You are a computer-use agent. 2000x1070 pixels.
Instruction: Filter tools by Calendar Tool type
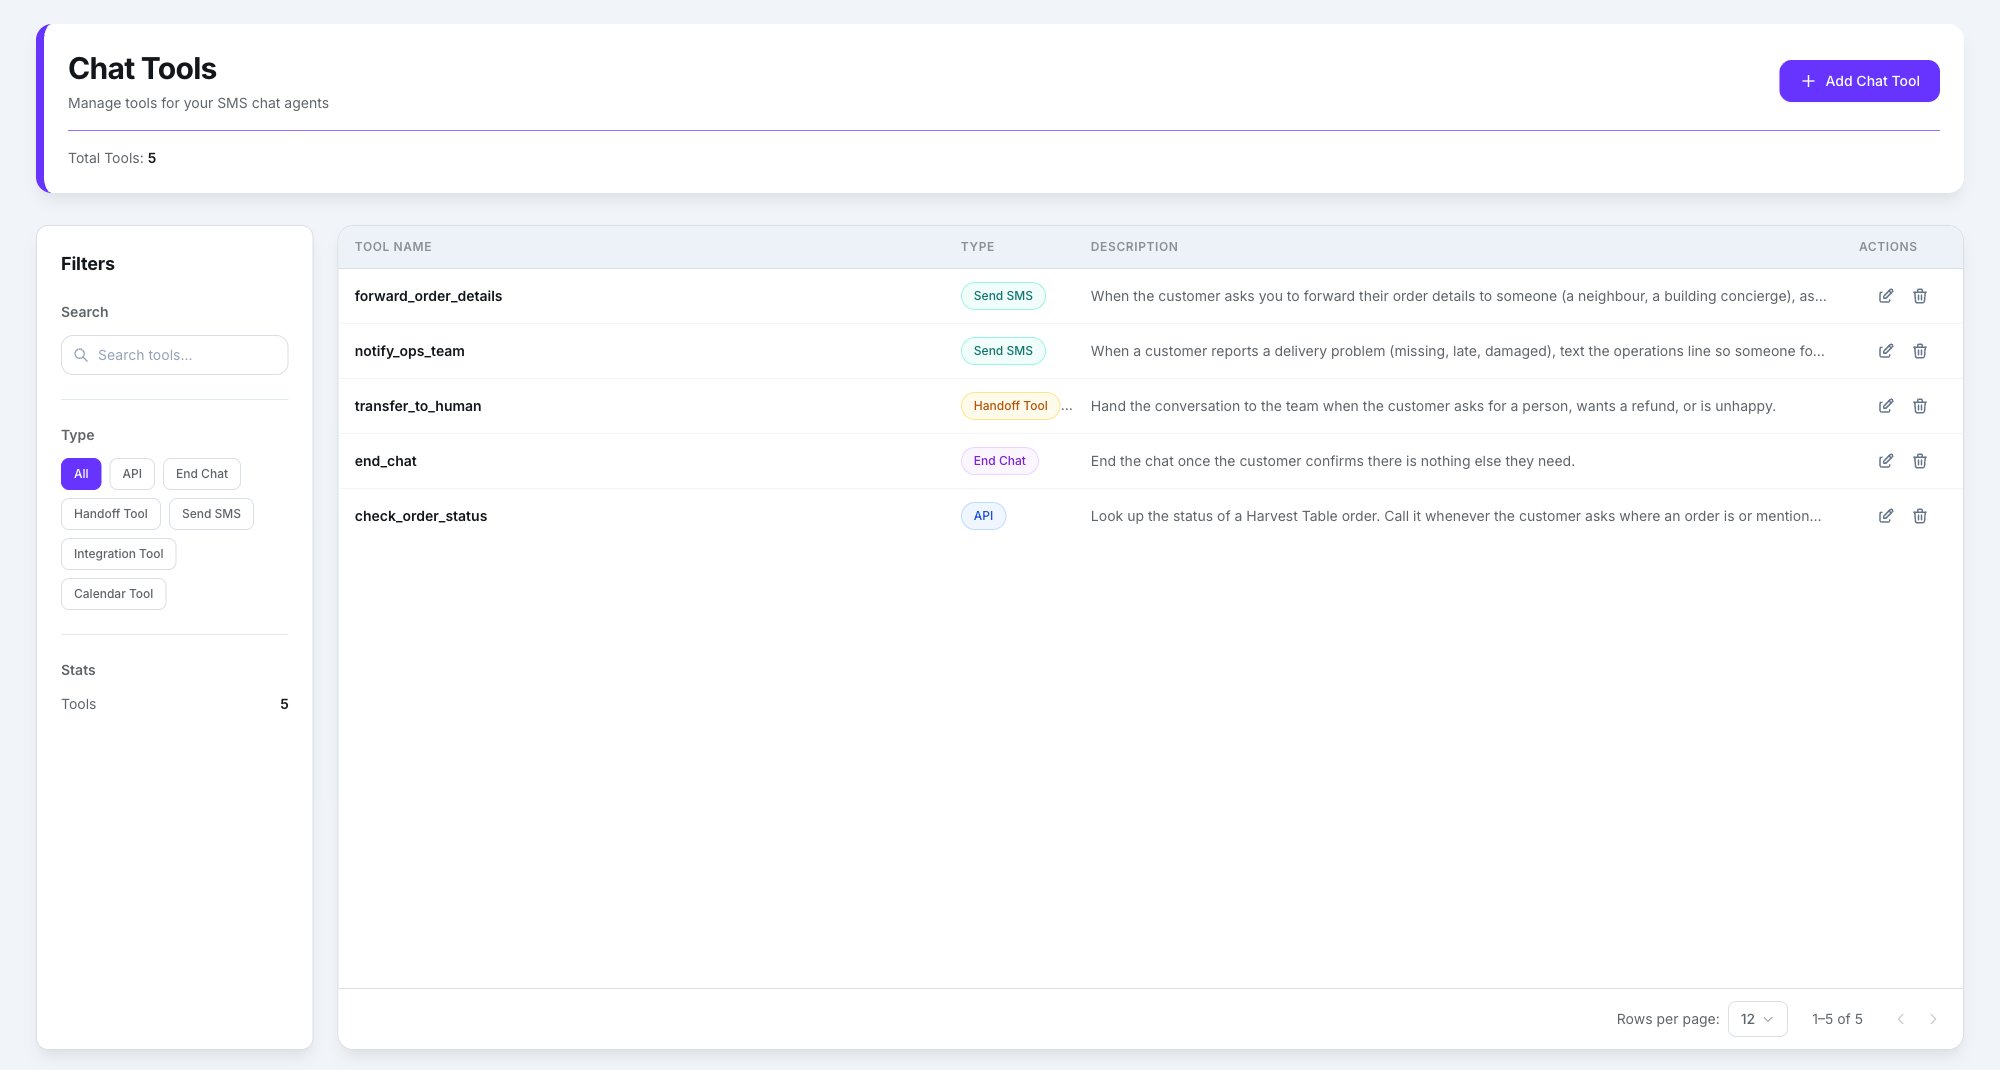click(114, 594)
